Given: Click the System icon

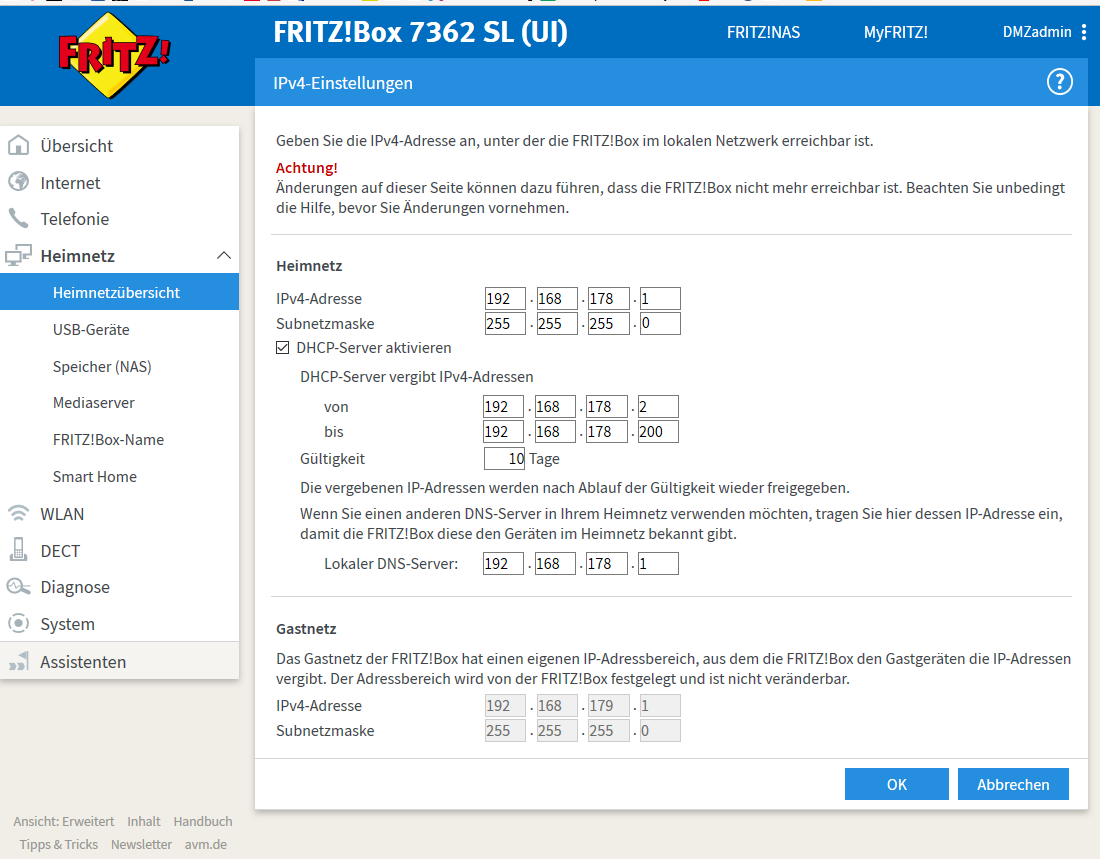Looking at the screenshot, I should coord(18,623).
